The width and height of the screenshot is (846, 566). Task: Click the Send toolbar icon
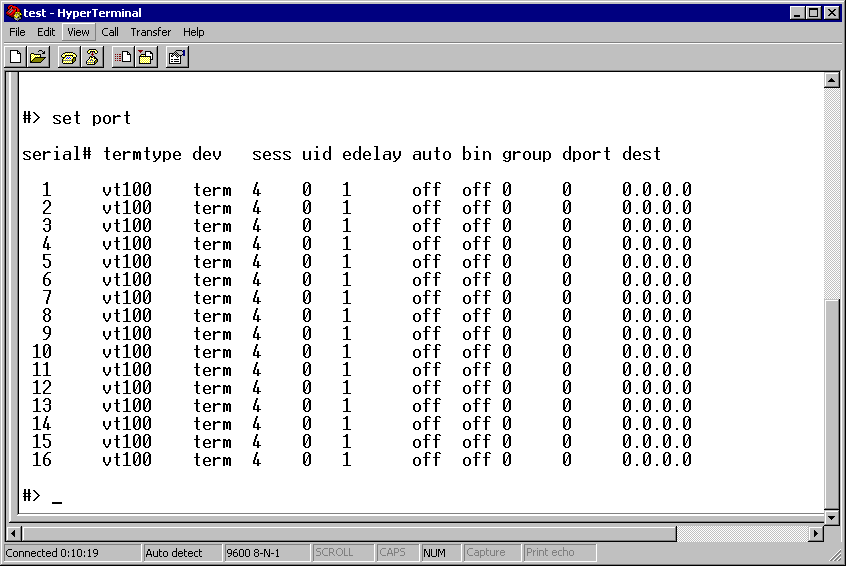pos(123,57)
